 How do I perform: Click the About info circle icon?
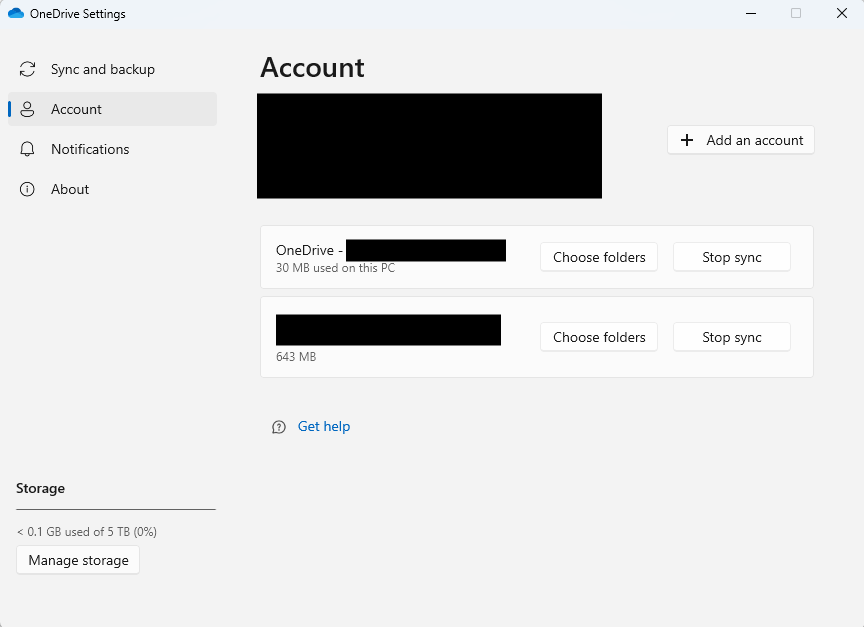click(x=27, y=190)
